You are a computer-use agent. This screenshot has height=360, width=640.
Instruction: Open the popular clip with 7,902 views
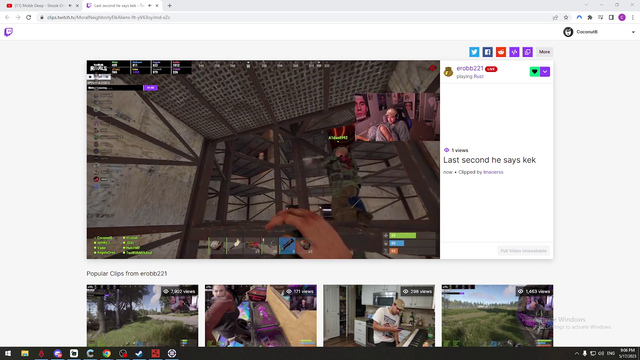click(x=142, y=316)
